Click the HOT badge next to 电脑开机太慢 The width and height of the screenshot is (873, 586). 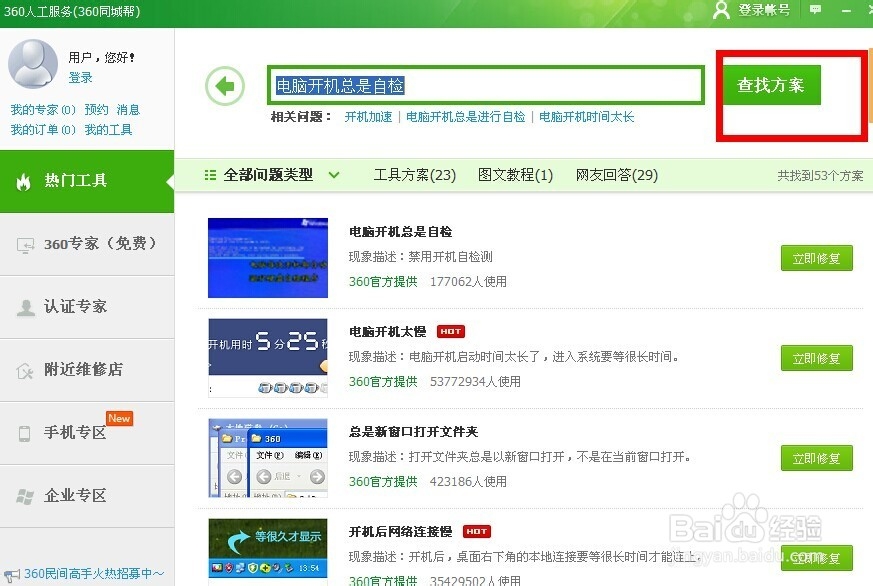pos(450,332)
